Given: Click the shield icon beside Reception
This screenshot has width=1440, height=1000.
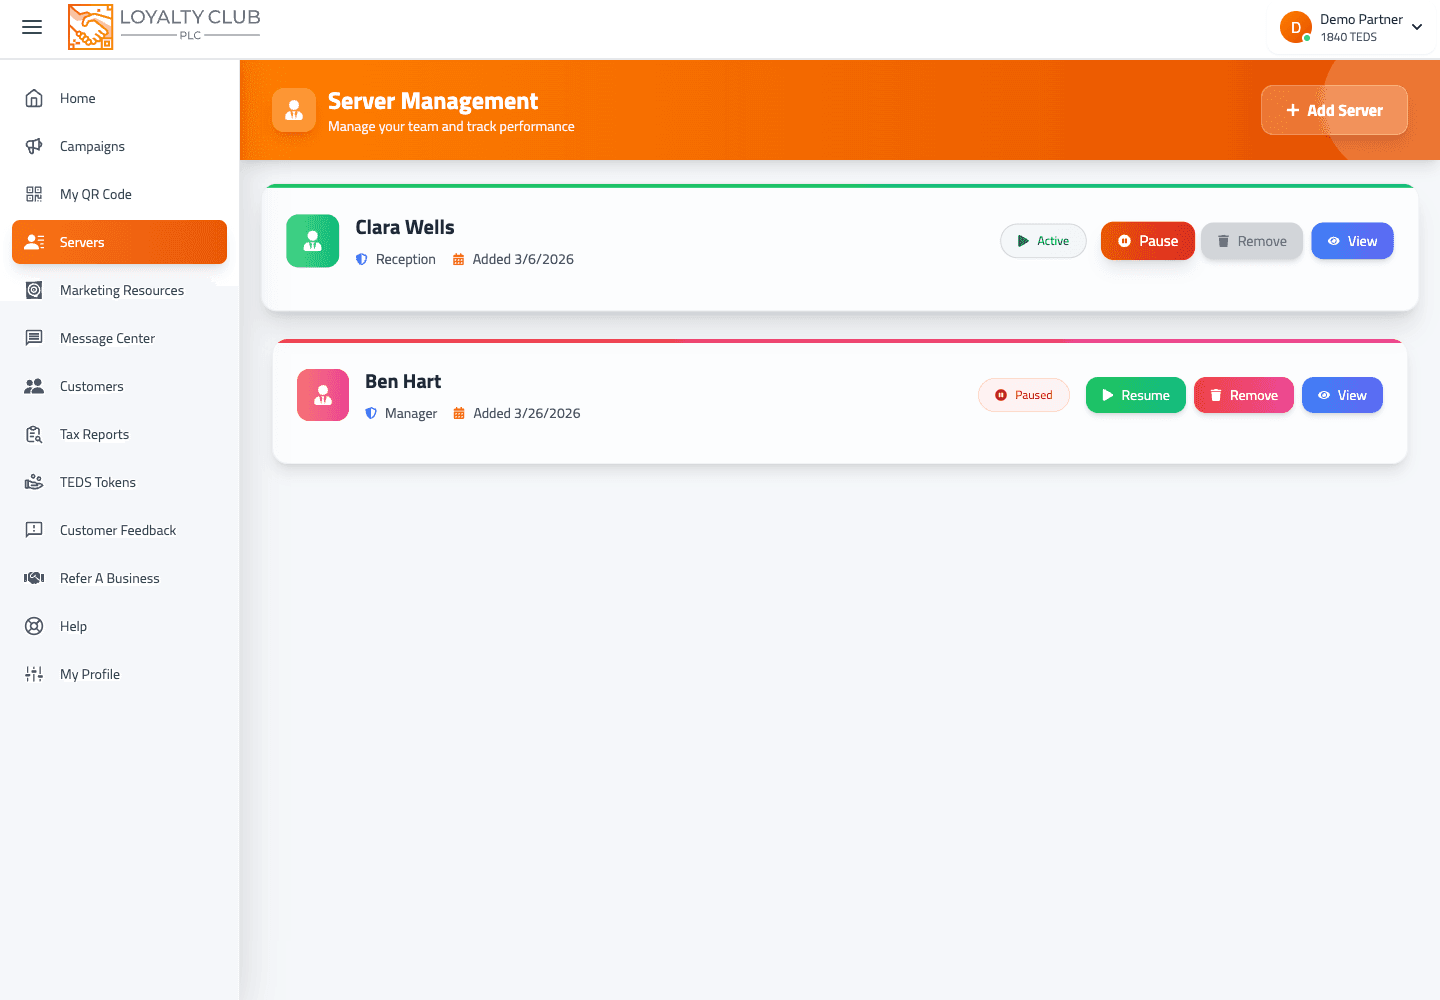Looking at the screenshot, I should 362,259.
